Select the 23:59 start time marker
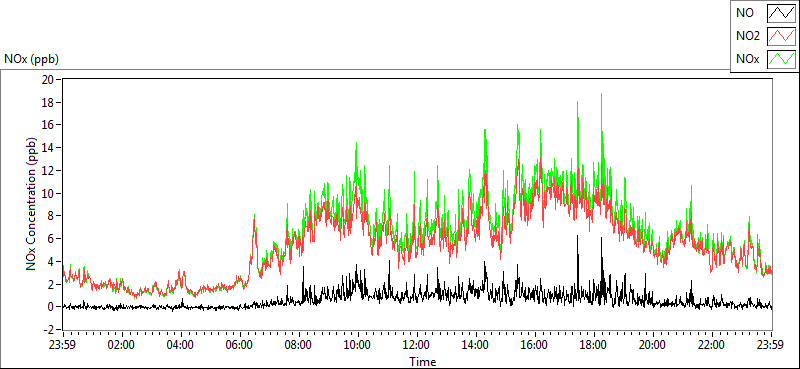 tap(62, 344)
